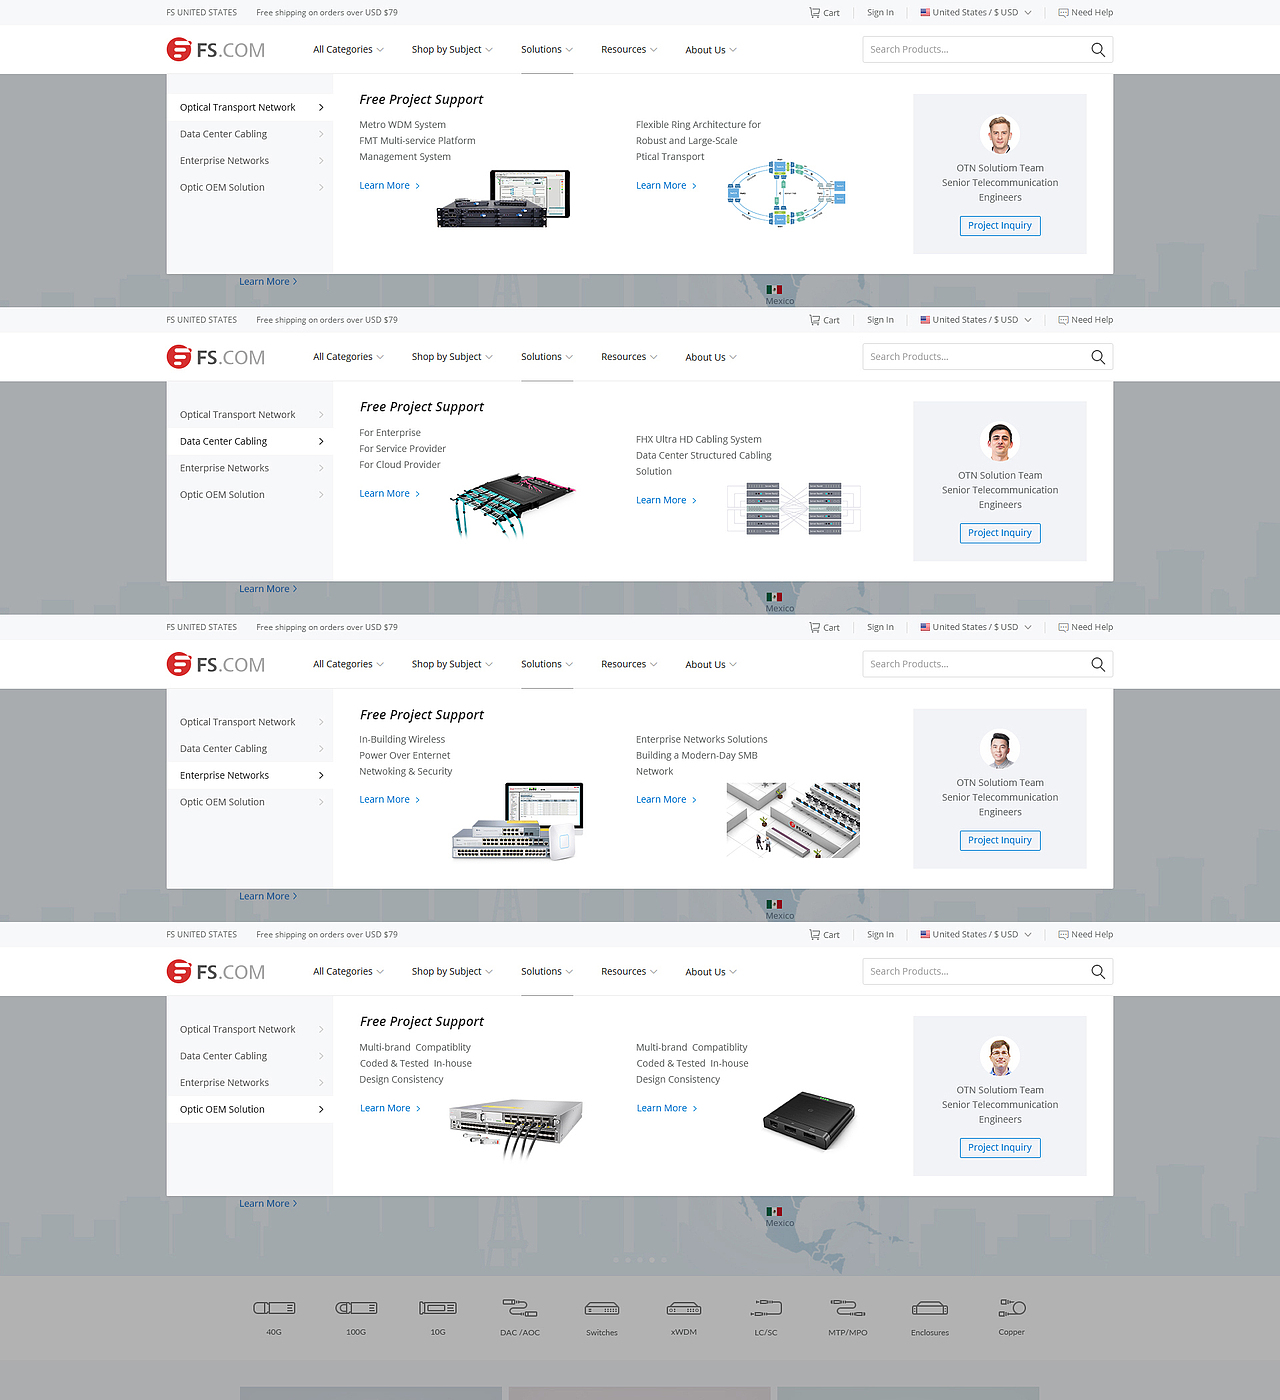1280x1400 pixels.
Task: Open the Enclosures category icon
Action: coord(930,1309)
